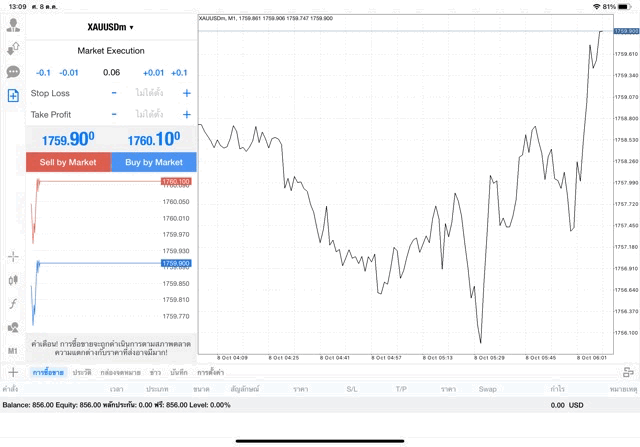Decrease volume by 0.1
Screen dimensions: 640x447
pos(43,73)
